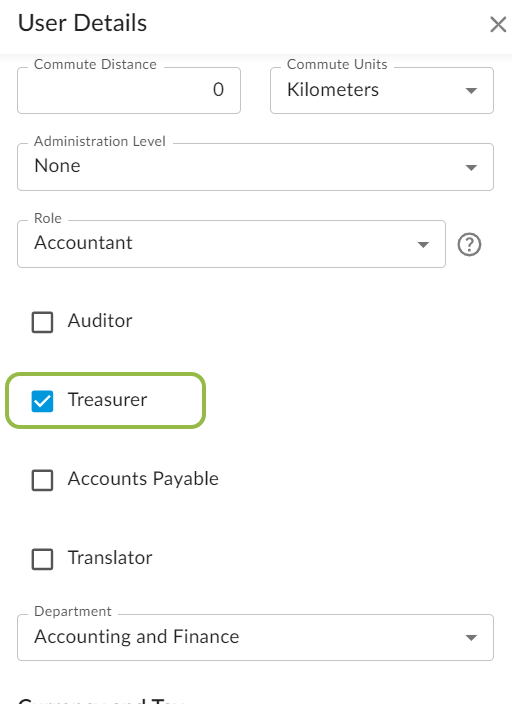Click the Auditor label text
The width and height of the screenshot is (512, 704).
[100, 321]
